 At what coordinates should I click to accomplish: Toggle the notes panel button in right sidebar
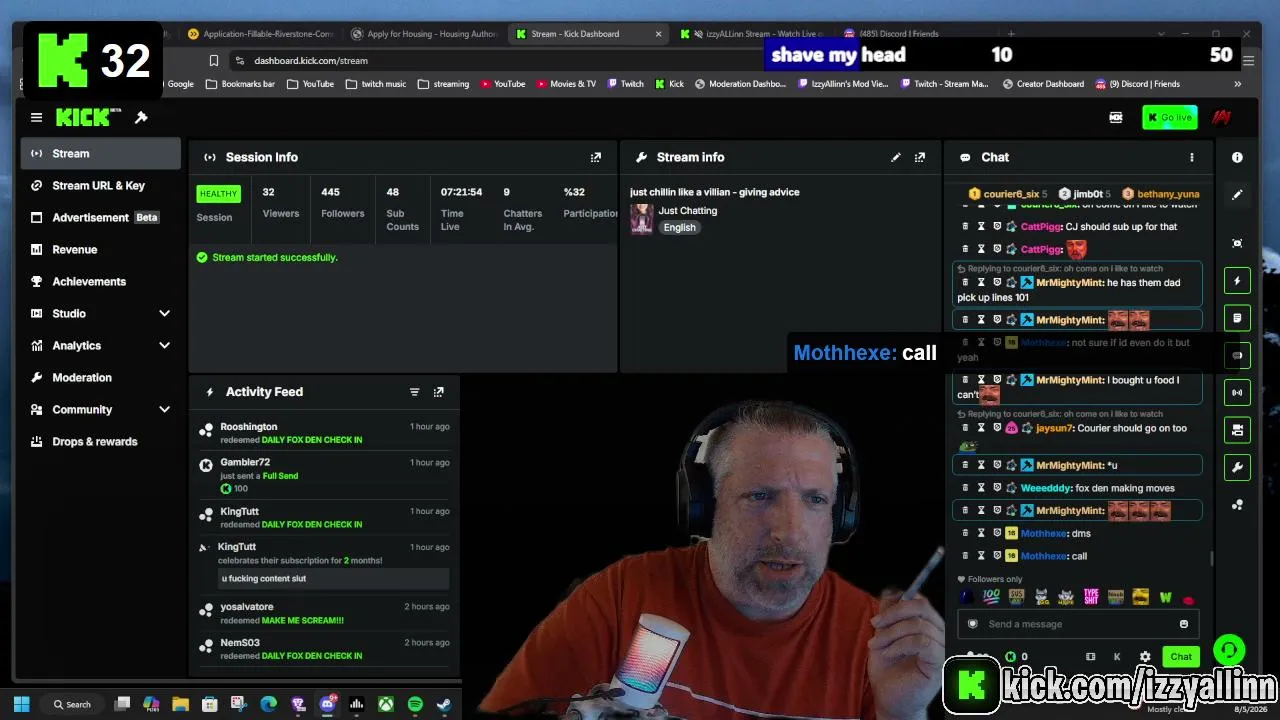coord(1237,318)
